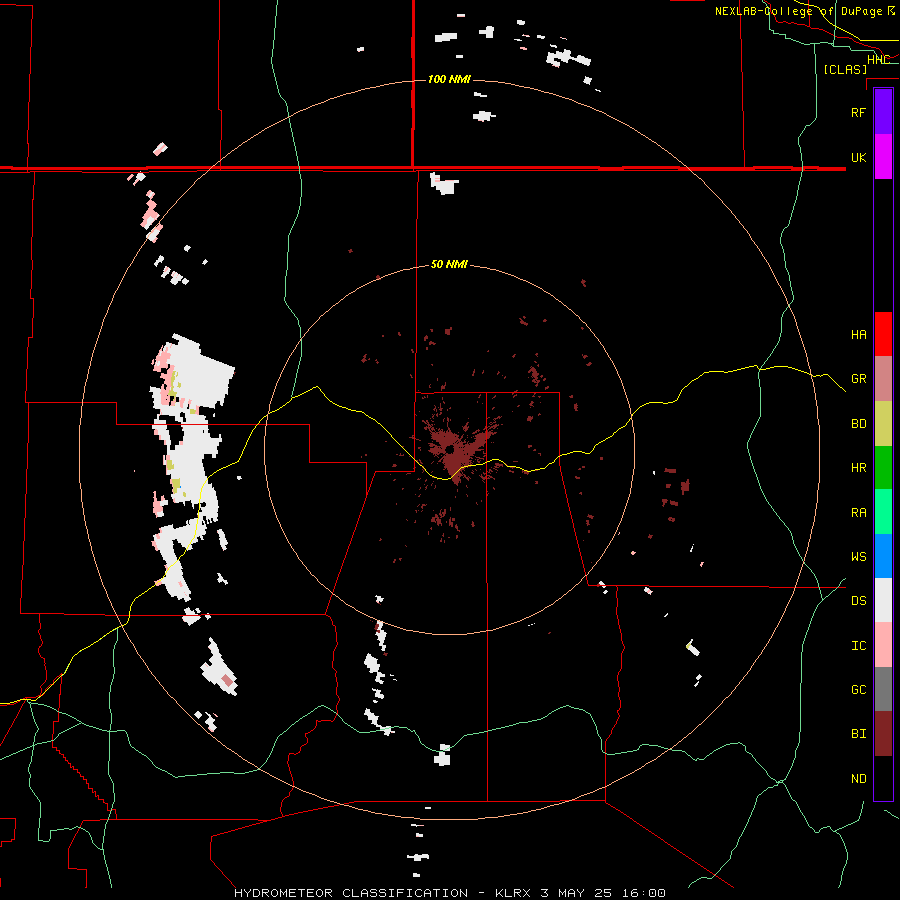
Task: Click the 100 NMI range ring label
Action: pyautogui.click(x=449, y=79)
